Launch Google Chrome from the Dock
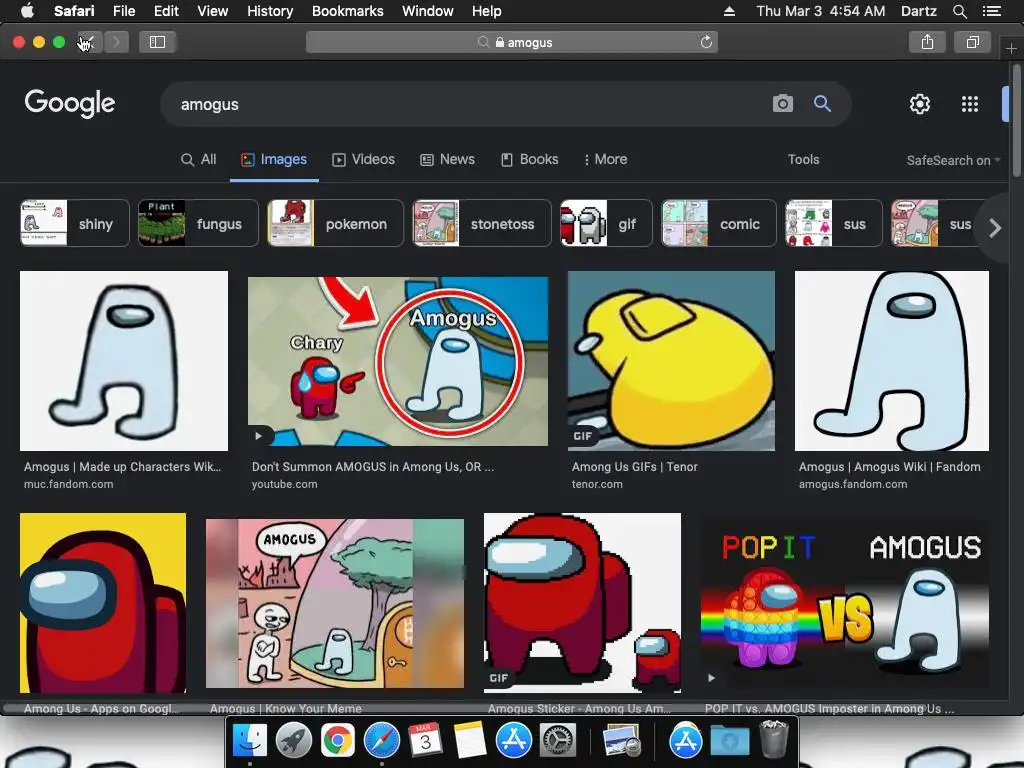Screen dimensions: 1024x768 338,741
